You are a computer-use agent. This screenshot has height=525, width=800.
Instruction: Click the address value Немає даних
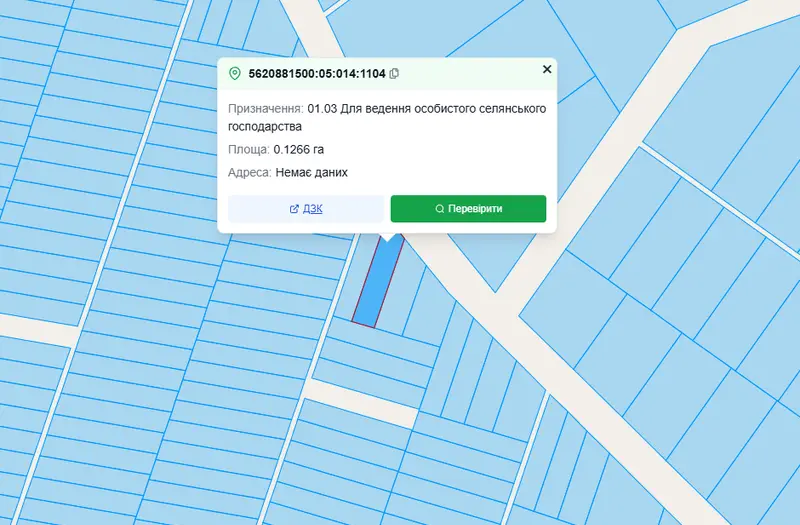pos(311,172)
